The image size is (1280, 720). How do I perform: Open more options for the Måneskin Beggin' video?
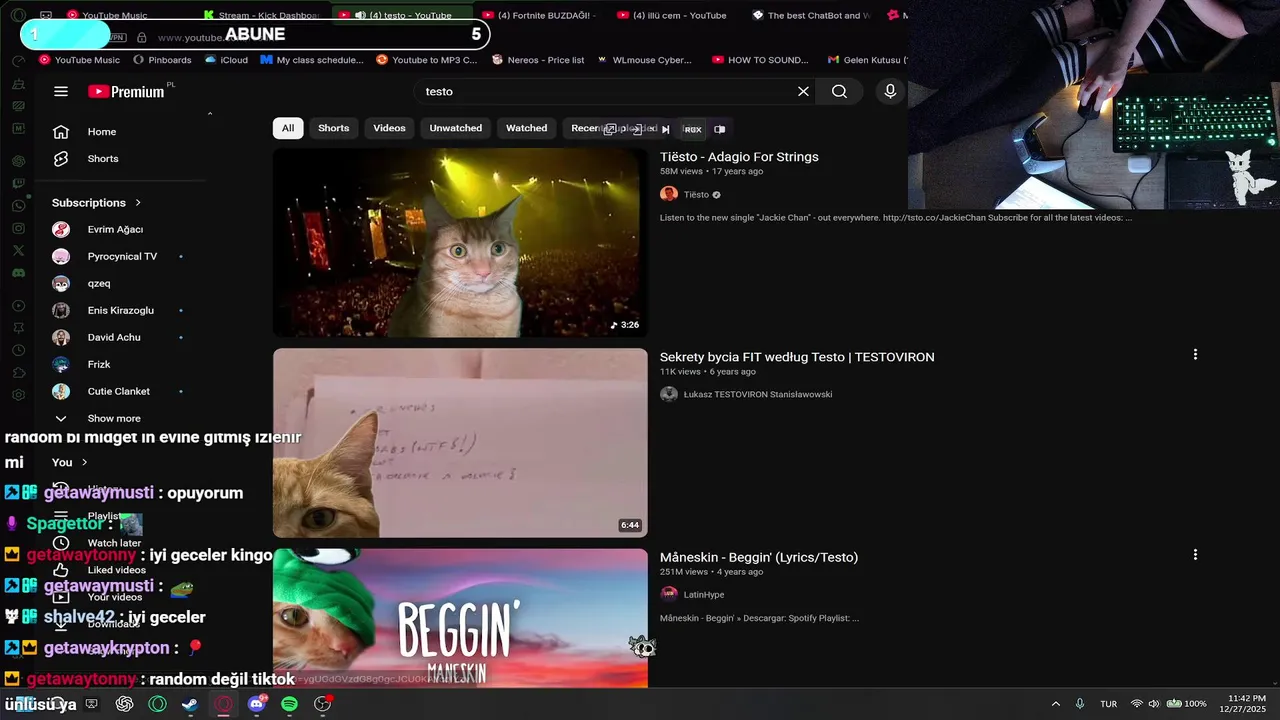[1195, 554]
